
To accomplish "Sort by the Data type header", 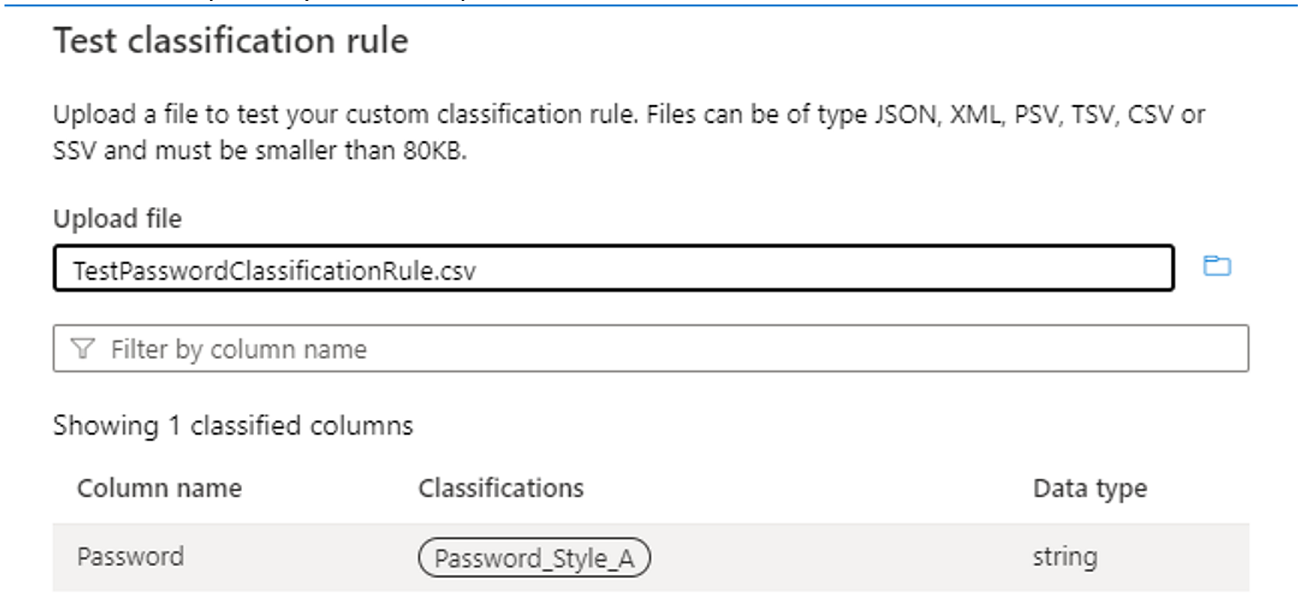I will [1090, 489].
